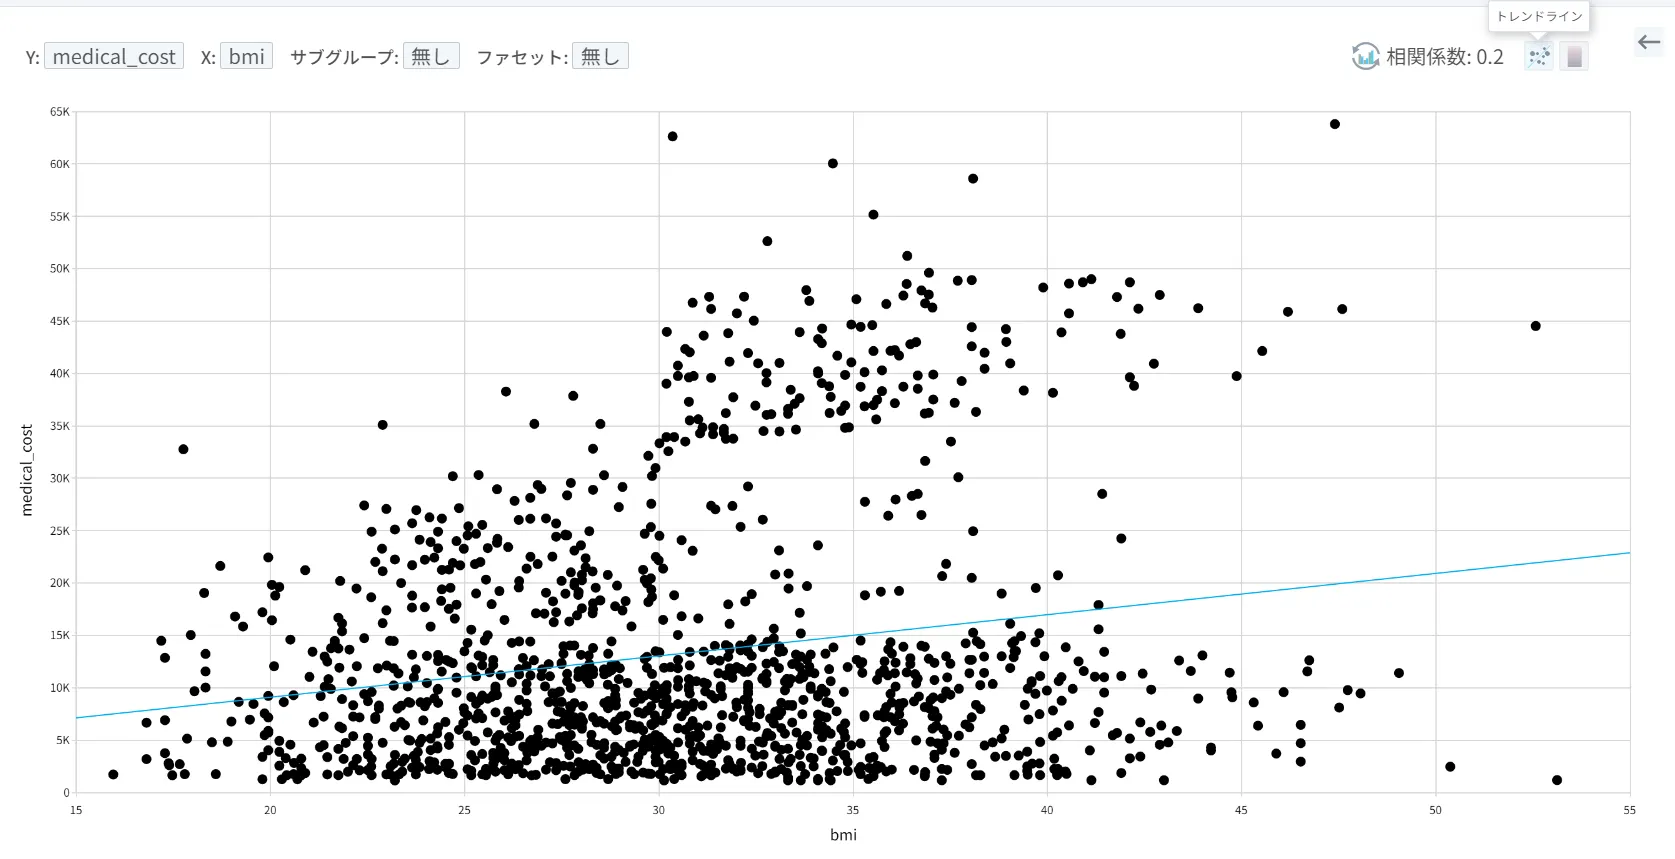
Task: Click the 5K y-axis tick label
Action: pos(63,741)
